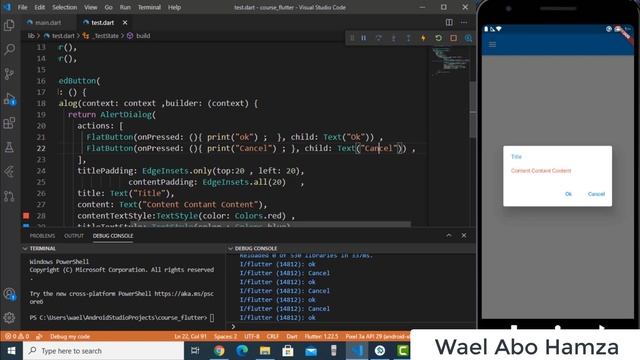Switch to the PROBLEMS panel tab

[42, 236]
